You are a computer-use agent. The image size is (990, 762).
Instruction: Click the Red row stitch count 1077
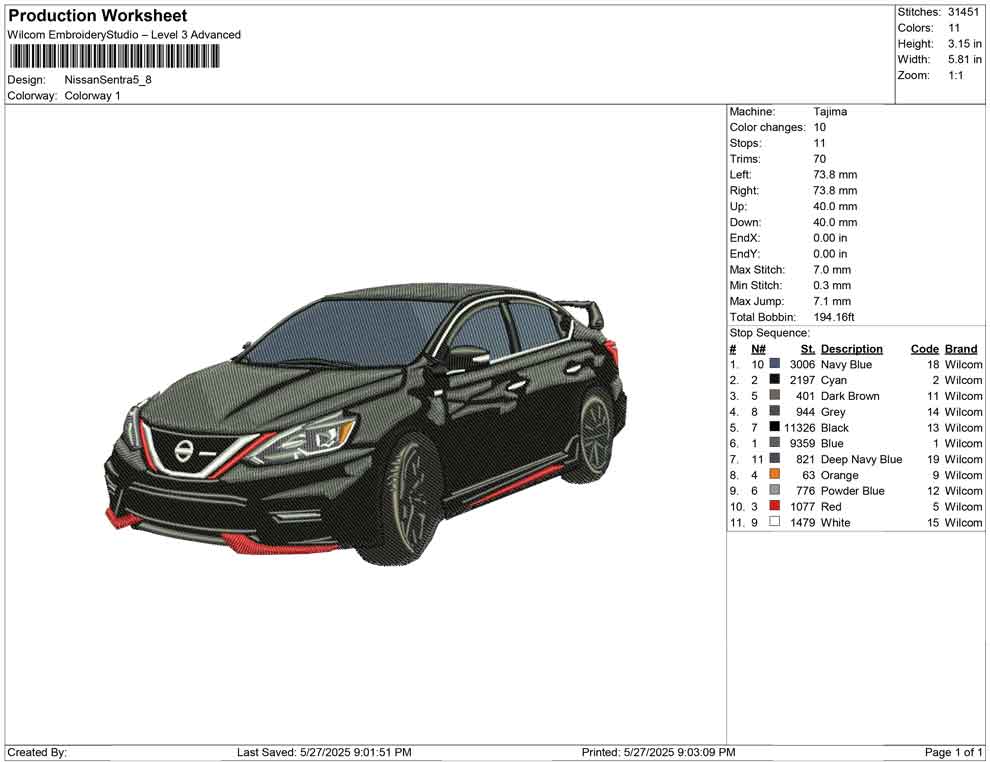click(802, 506)
